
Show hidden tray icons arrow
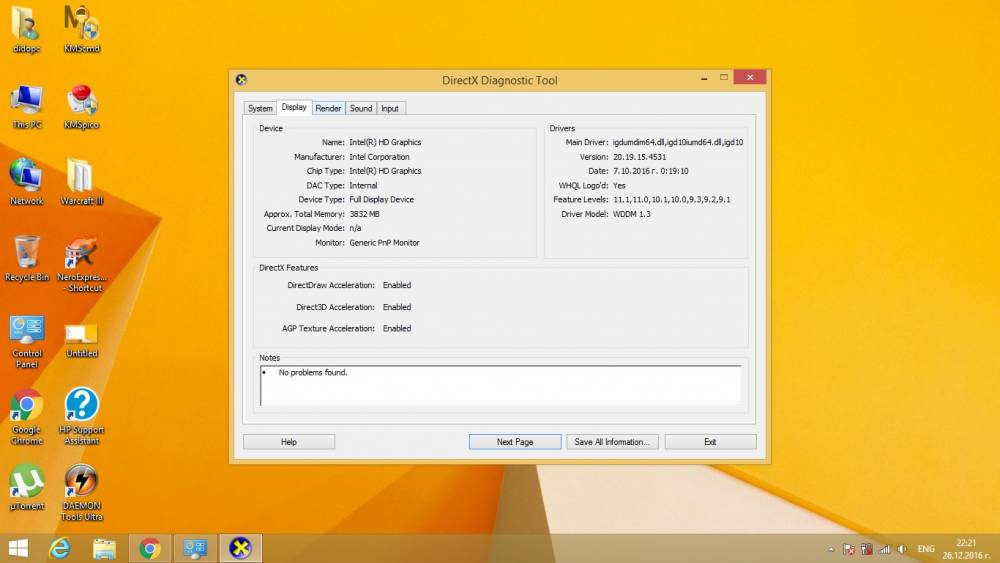point(831,549)
